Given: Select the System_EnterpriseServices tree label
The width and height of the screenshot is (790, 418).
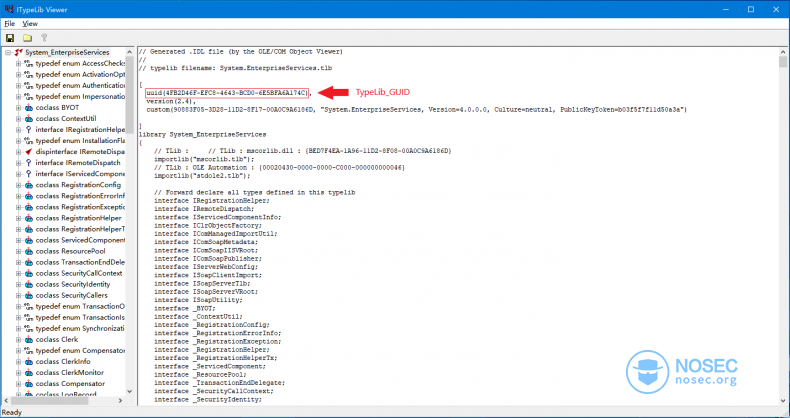Looking at the screenshot, I should (x=67, y=52).
